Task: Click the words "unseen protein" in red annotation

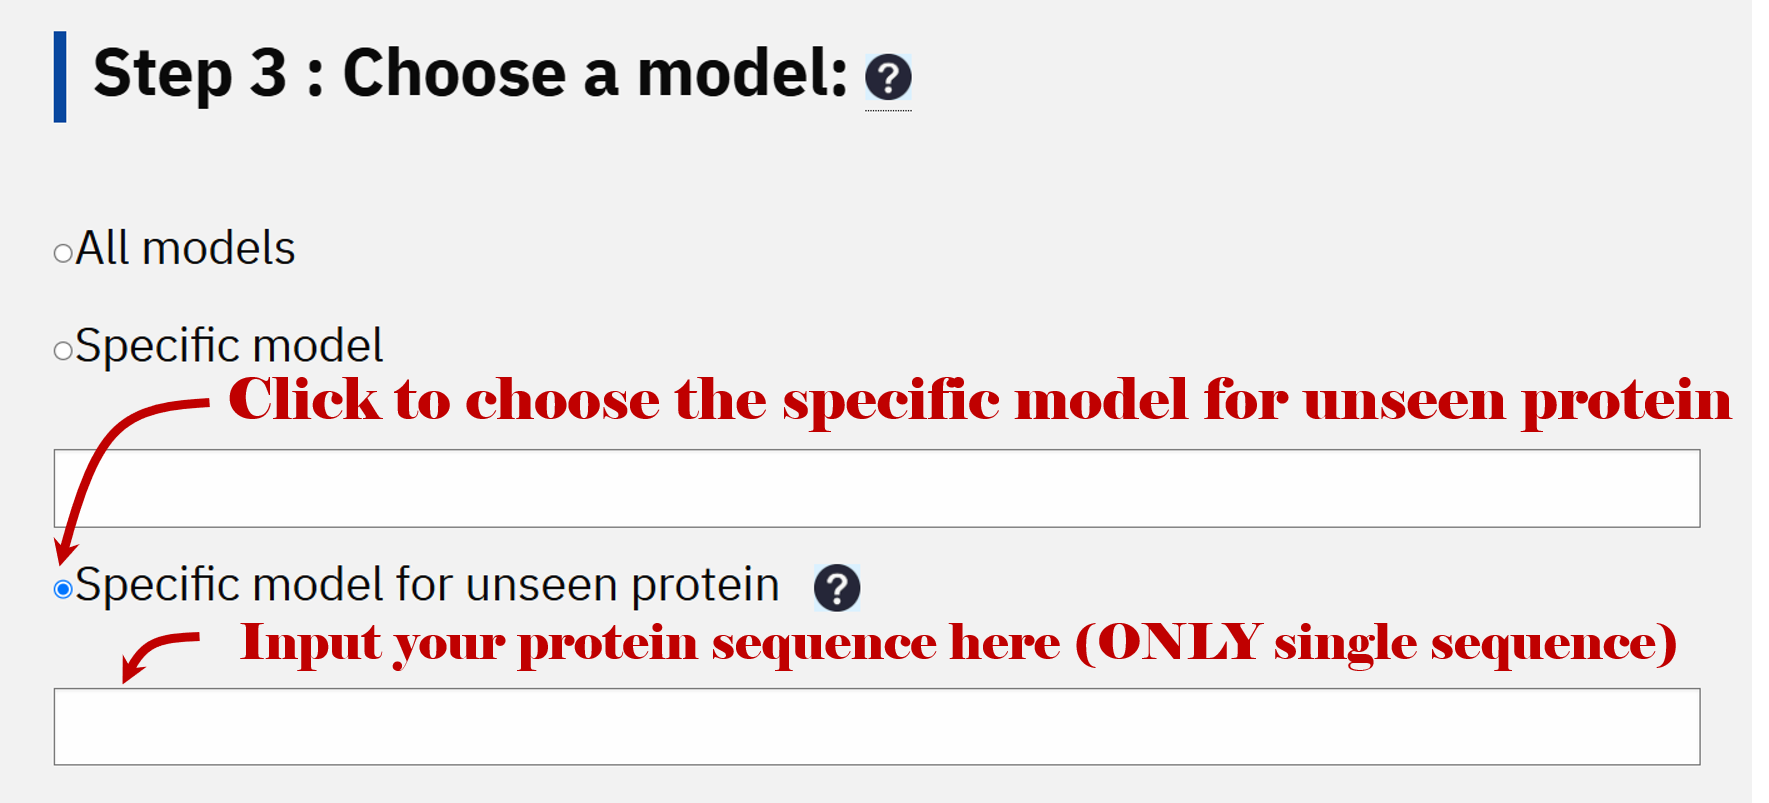Action: 1517,402
